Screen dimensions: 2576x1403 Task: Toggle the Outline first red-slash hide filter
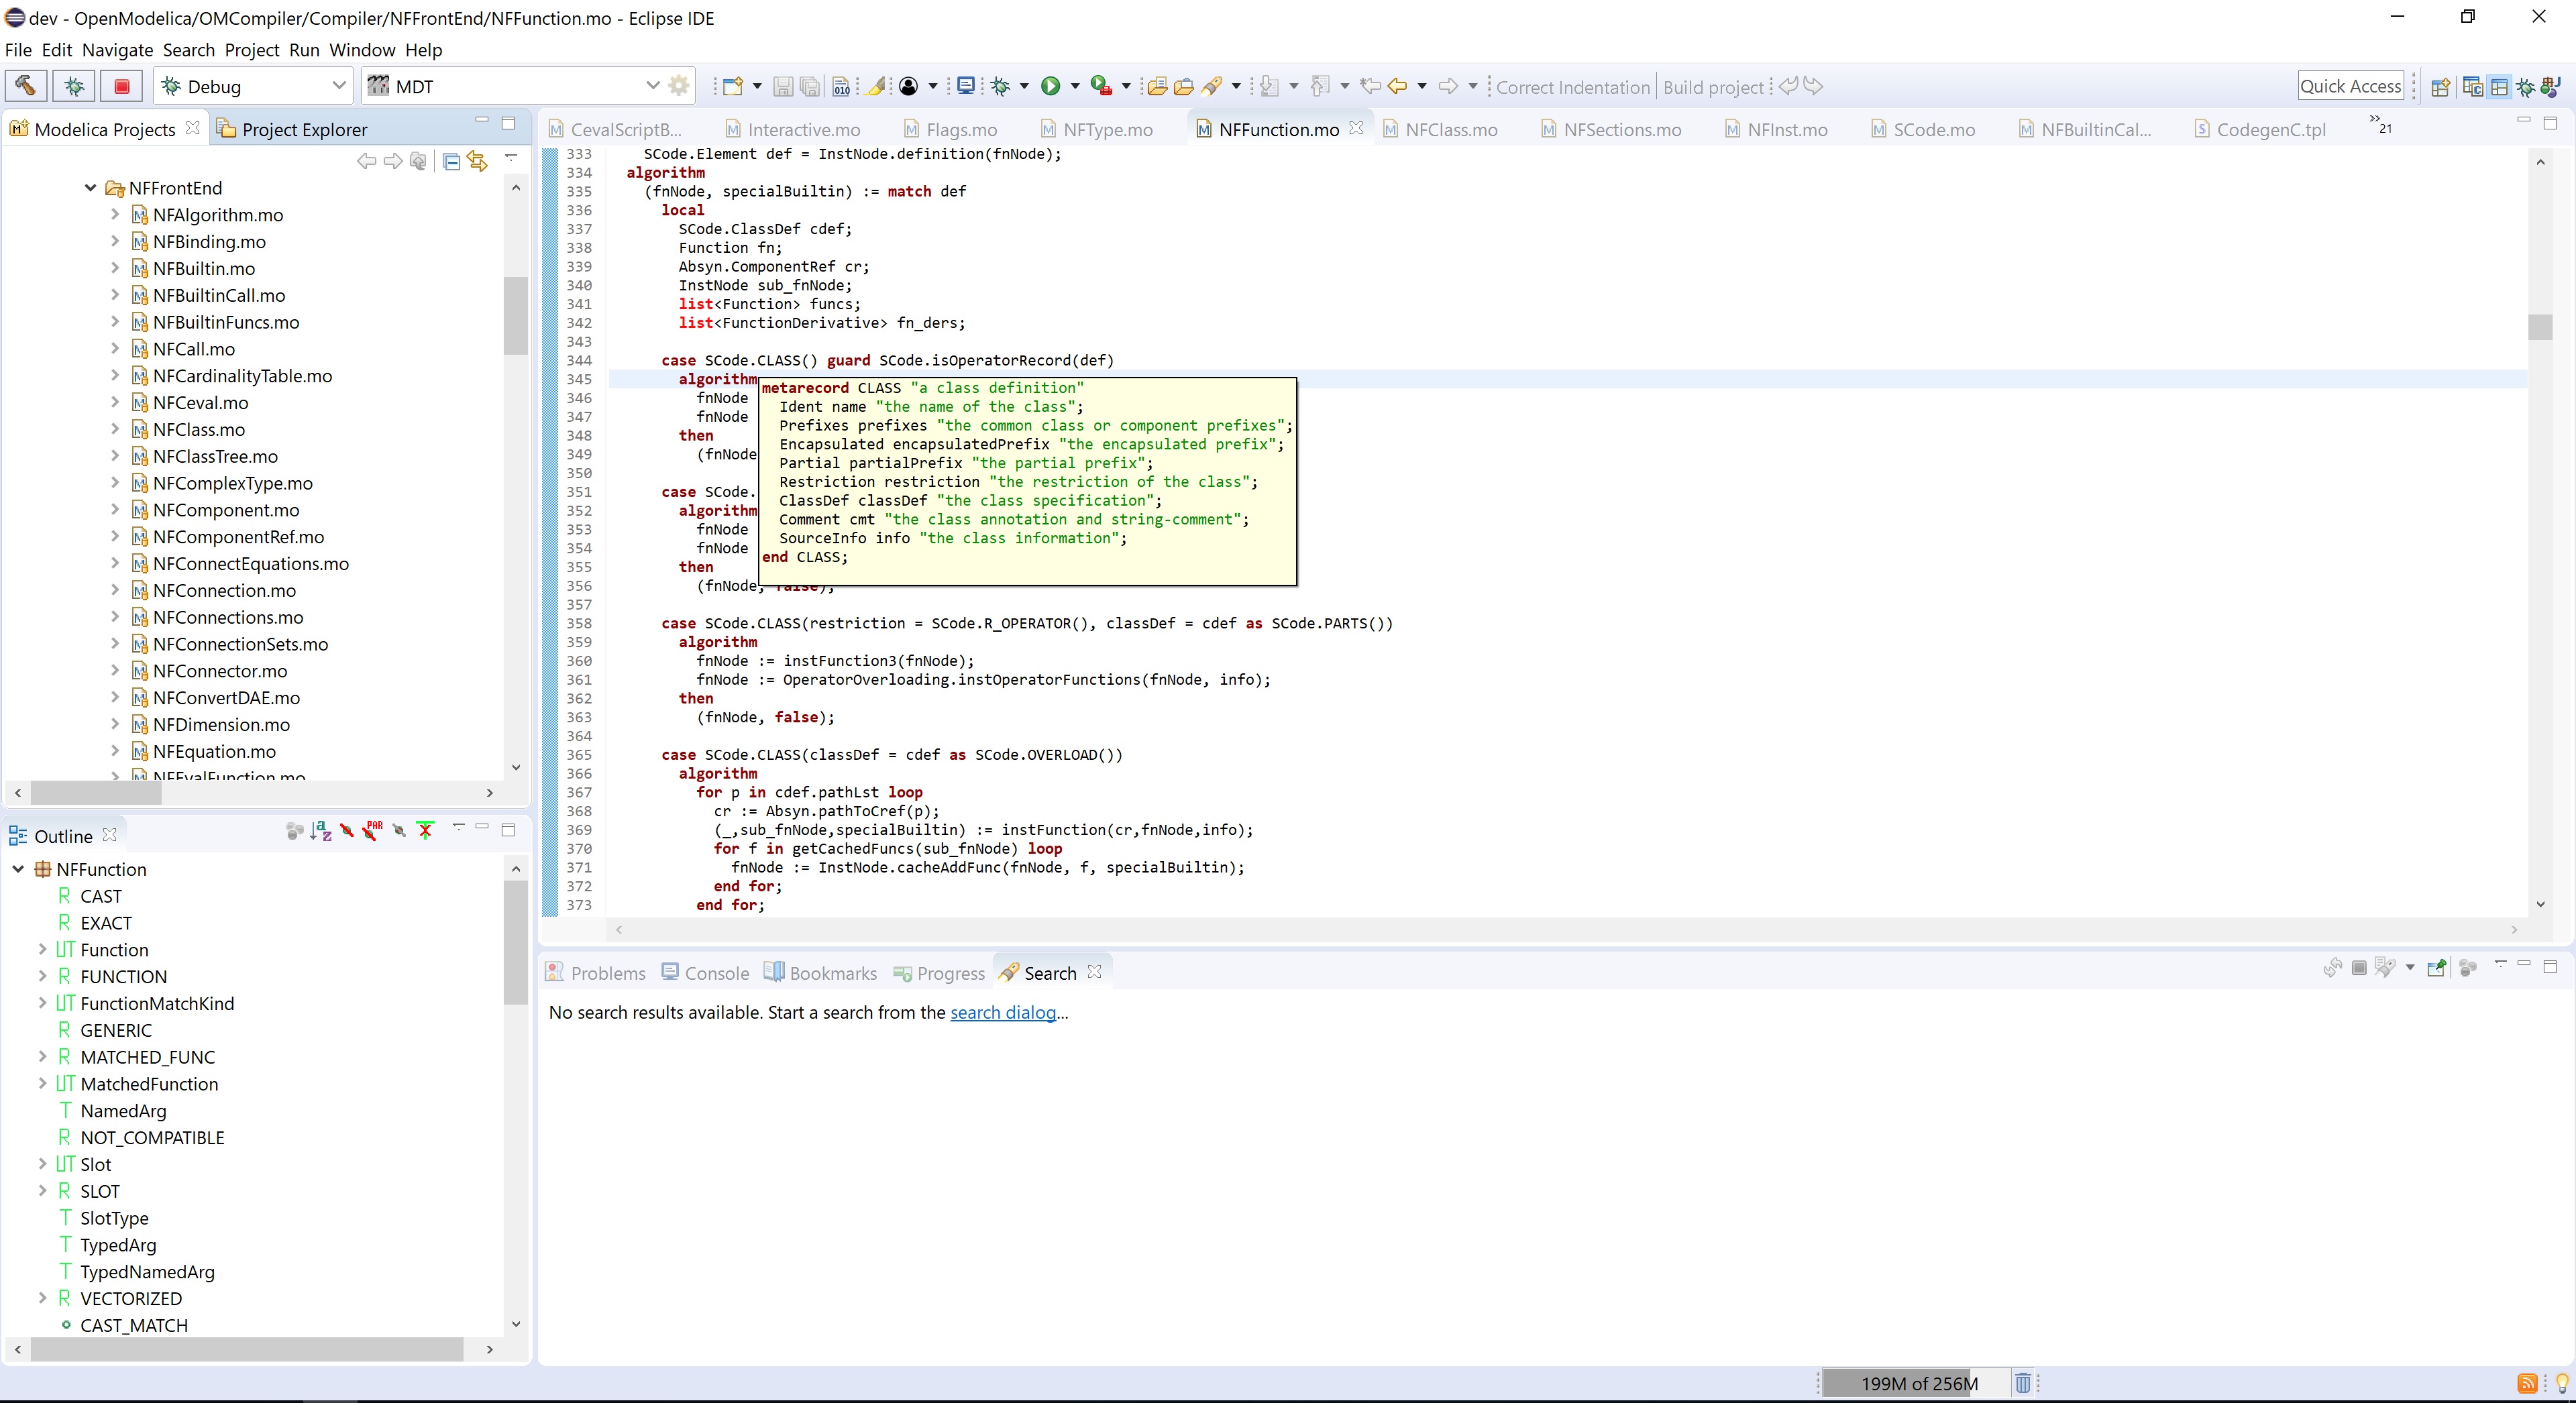[x=347, y=831]
